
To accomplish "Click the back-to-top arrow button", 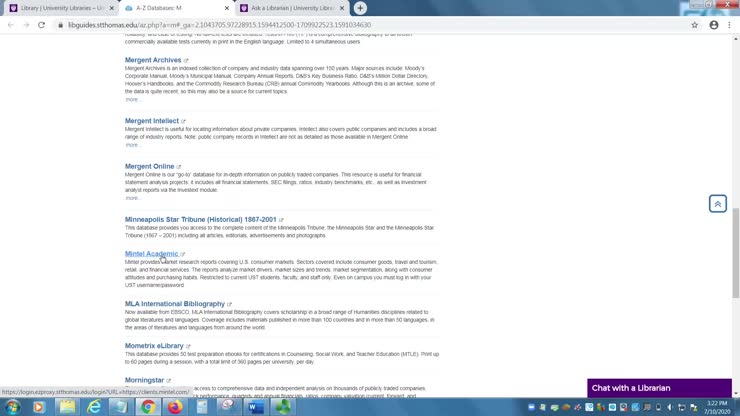I will pyautogui.click(x=717, y=204).
